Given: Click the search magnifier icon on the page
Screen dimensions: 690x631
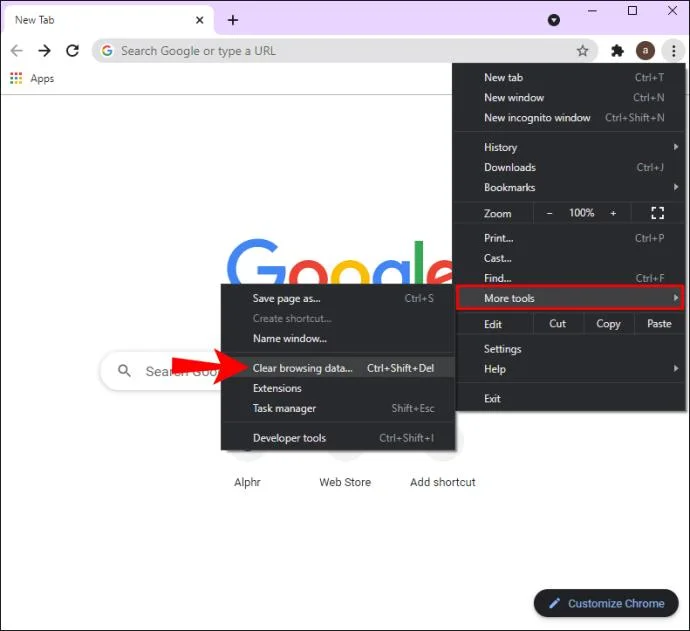Looking at the screenshot, I should (124, 371).
